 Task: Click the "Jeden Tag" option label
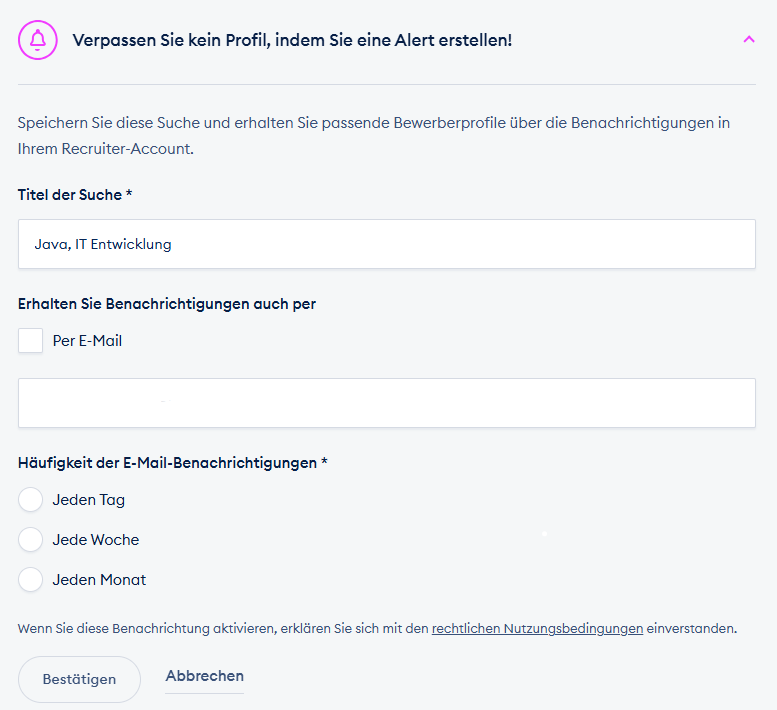89,500
